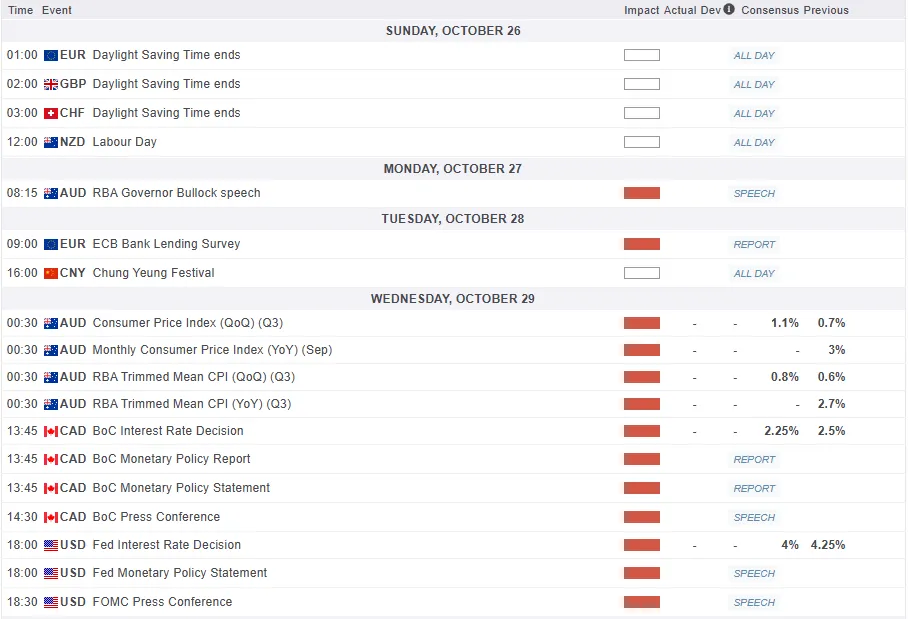Click the red impact bar for ECB Bank Lending Survey

pyautogui.click(x=642, y=244)
